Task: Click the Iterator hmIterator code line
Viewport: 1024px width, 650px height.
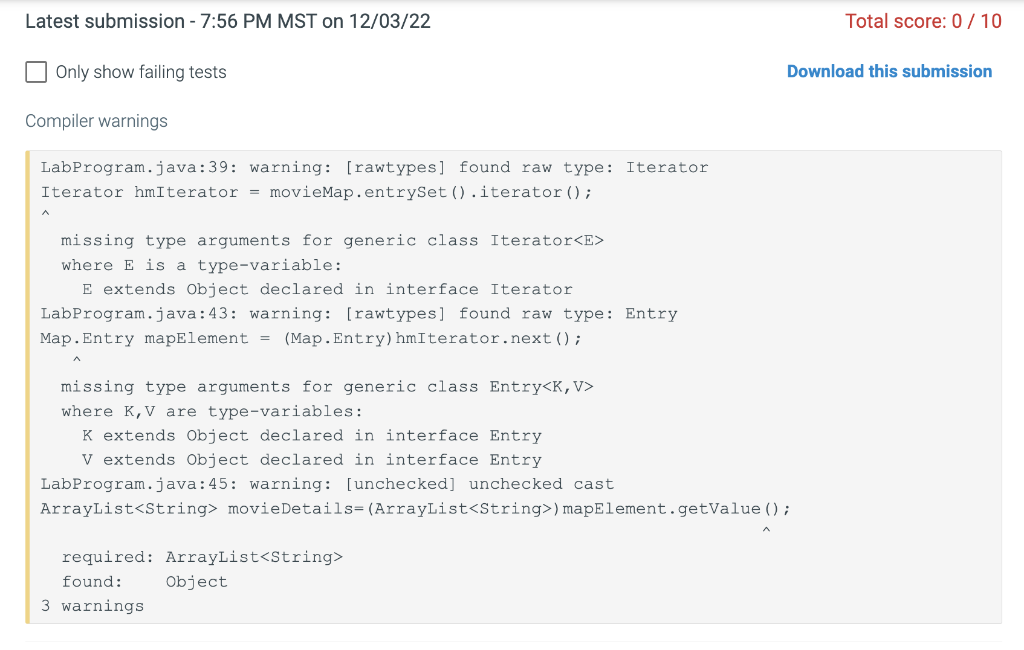Action: coord(316,192)
